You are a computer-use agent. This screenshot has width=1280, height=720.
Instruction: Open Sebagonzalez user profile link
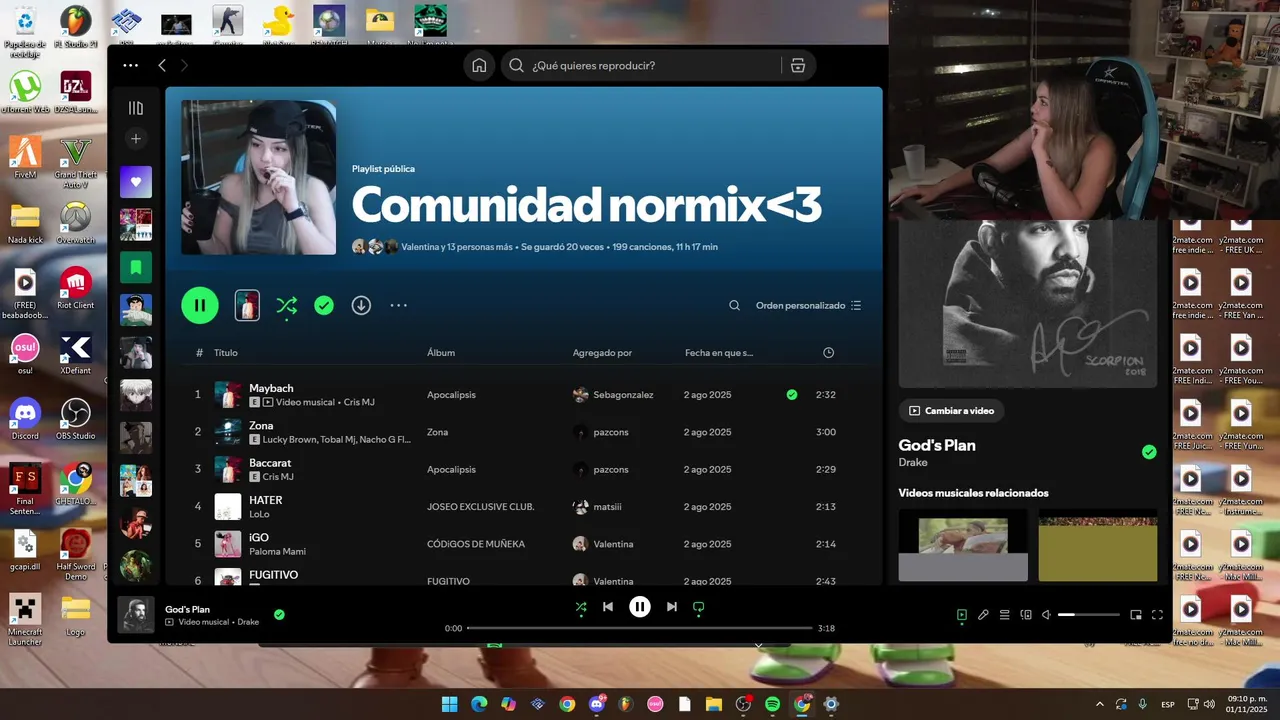coord(623,395)
